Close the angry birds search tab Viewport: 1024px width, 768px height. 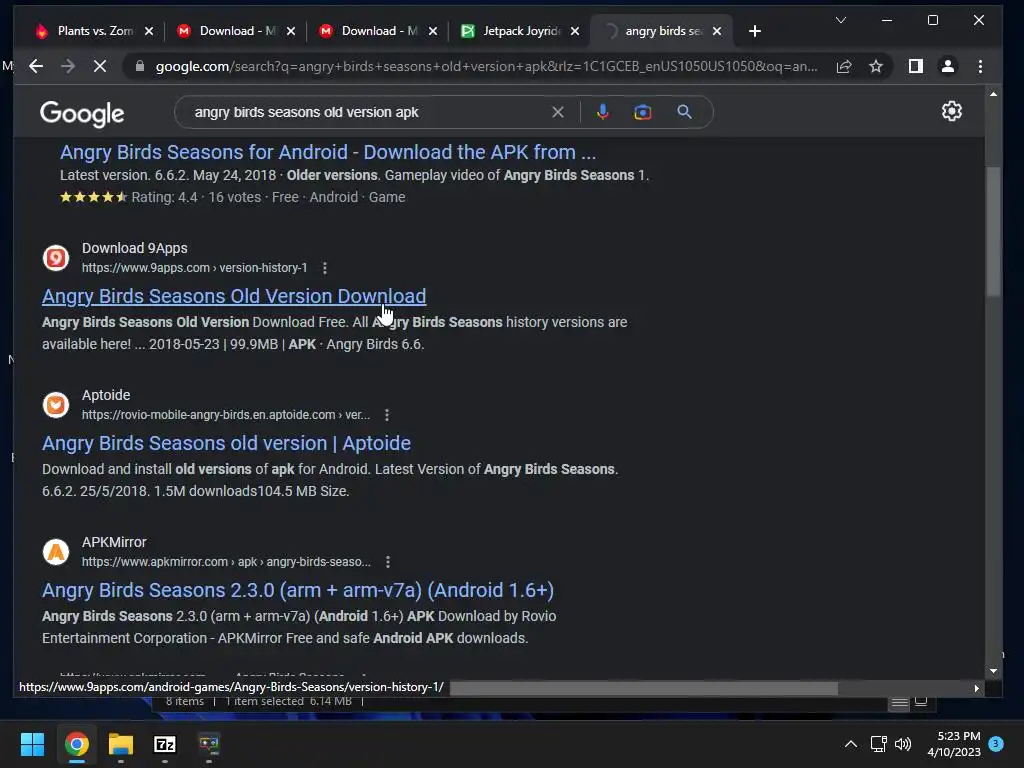(717, 31)
